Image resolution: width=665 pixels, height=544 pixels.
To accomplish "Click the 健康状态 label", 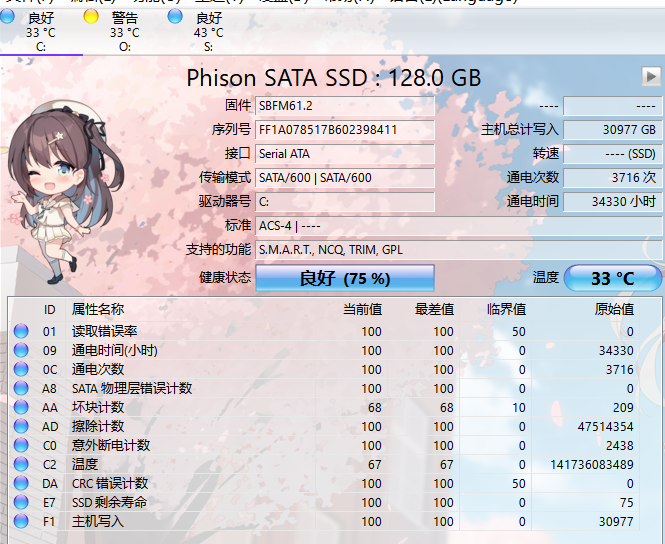I will (225, 278).
